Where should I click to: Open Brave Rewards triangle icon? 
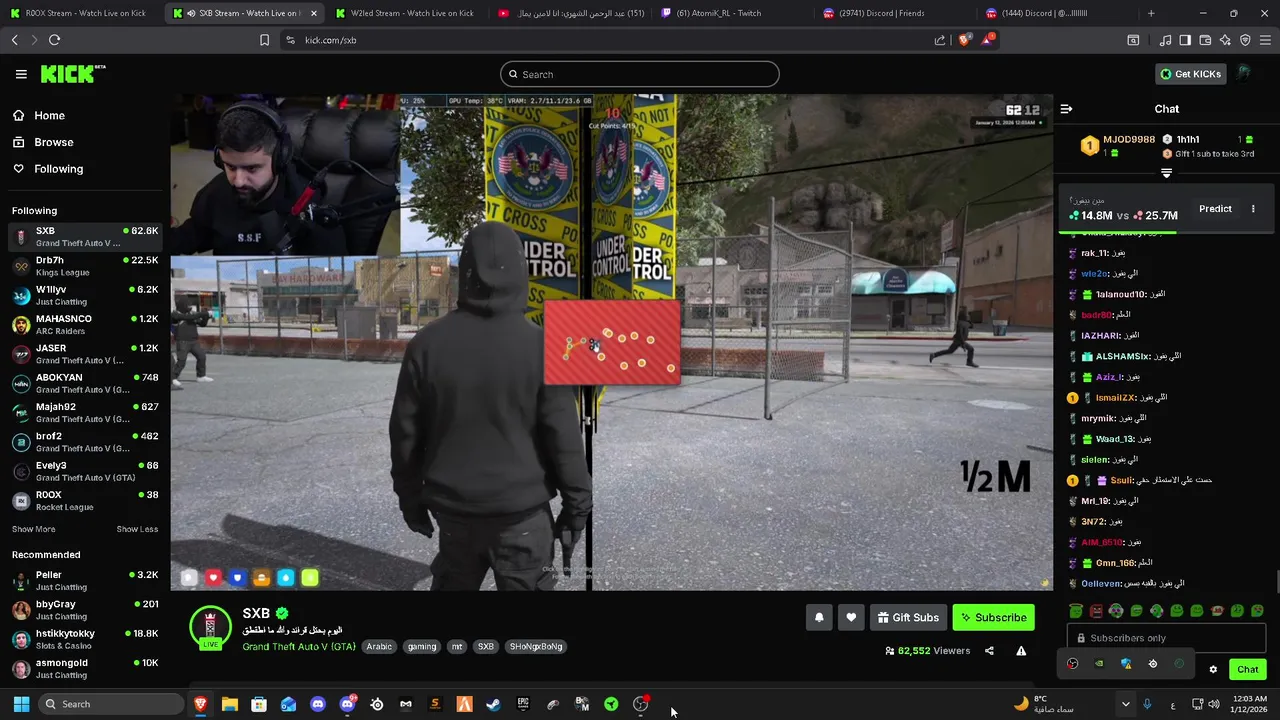click(x=988, y=39)
